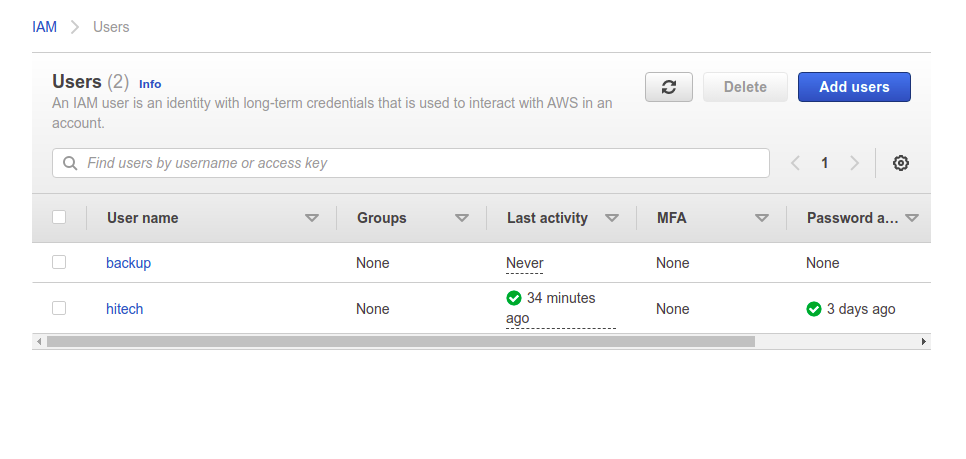The width and height of the screenshot is (966, 459).
Task: Open table preferences gear icon
Action: (x=900, y=163)
